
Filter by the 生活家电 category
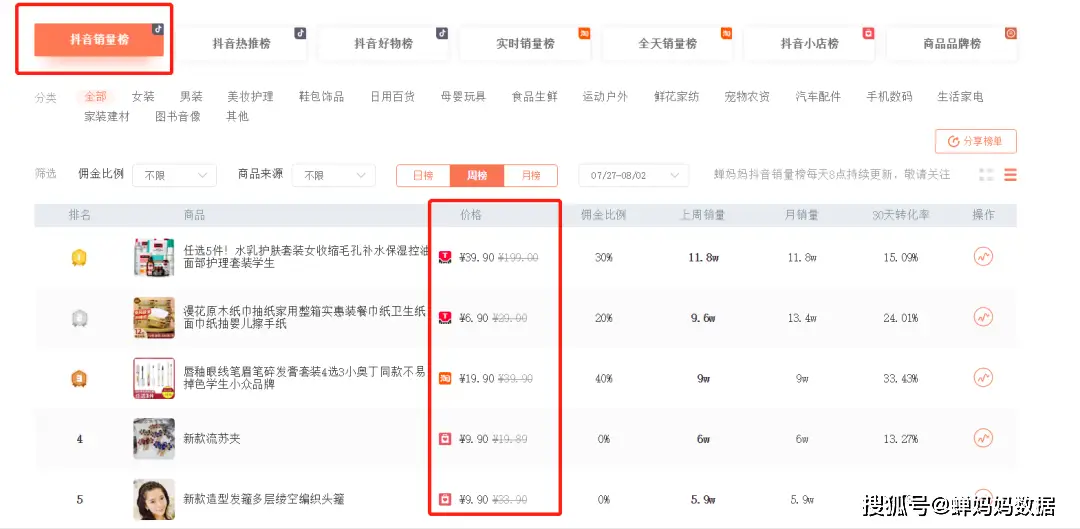[960, 96]
